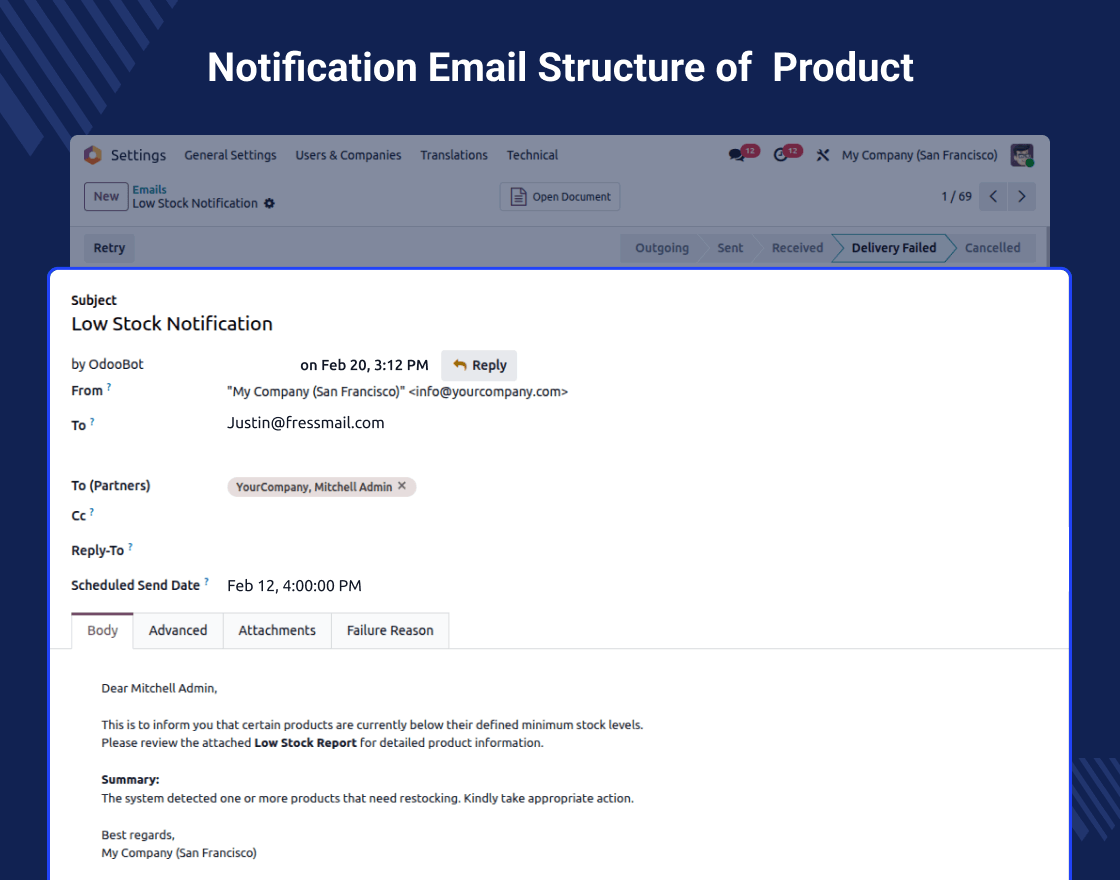Click the Odoo Settings app logo icon

point(93,155)
